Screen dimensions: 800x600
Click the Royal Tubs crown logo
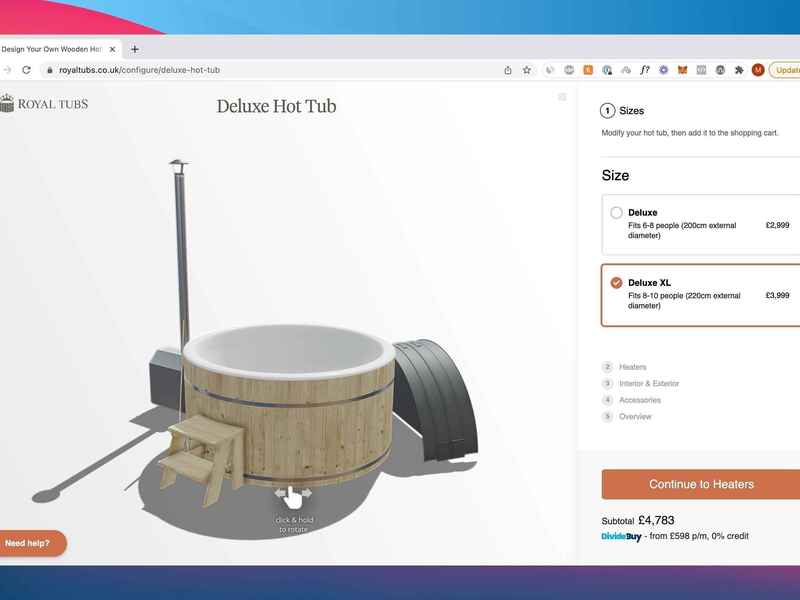click(x=44, y=104)
